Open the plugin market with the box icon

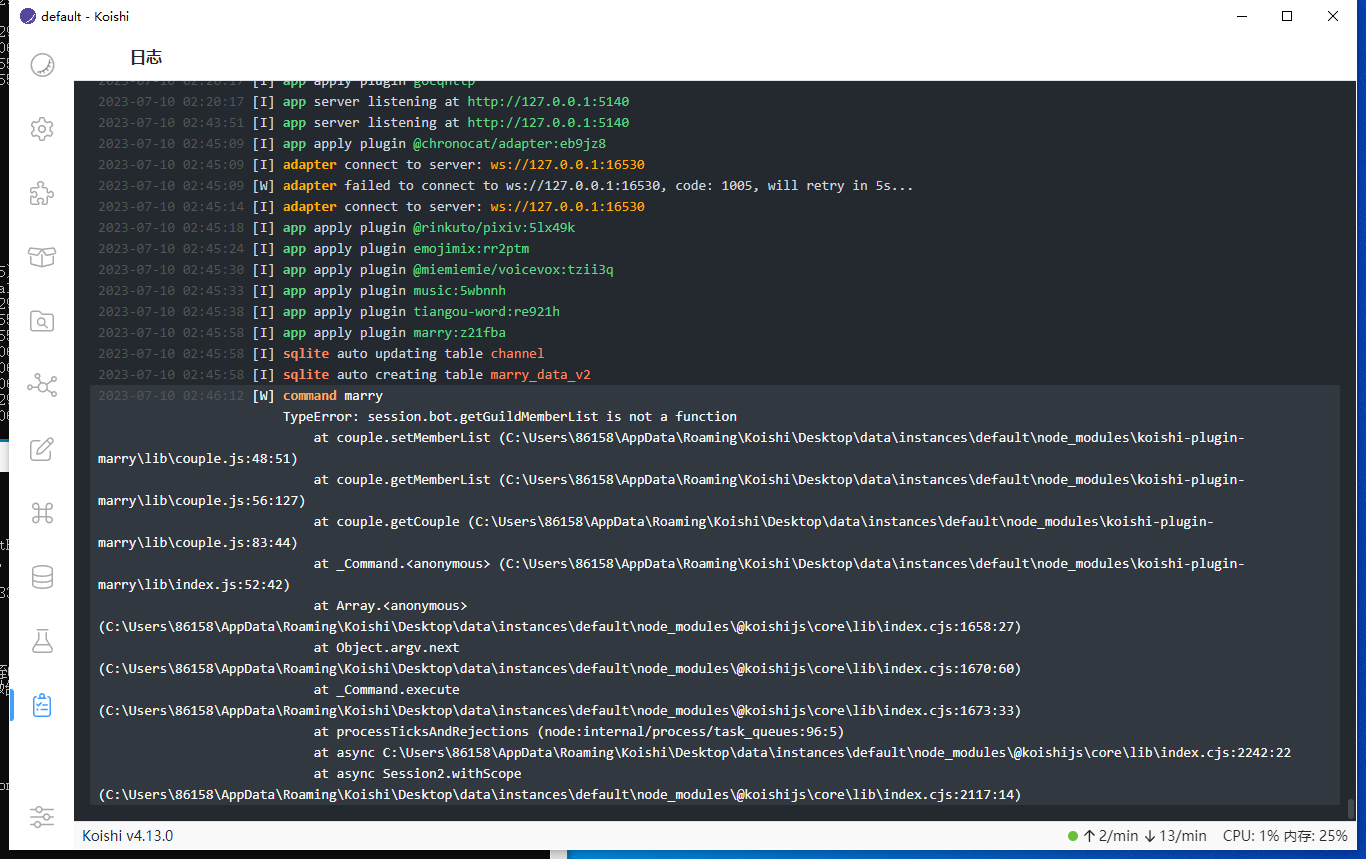coord(41,257)
